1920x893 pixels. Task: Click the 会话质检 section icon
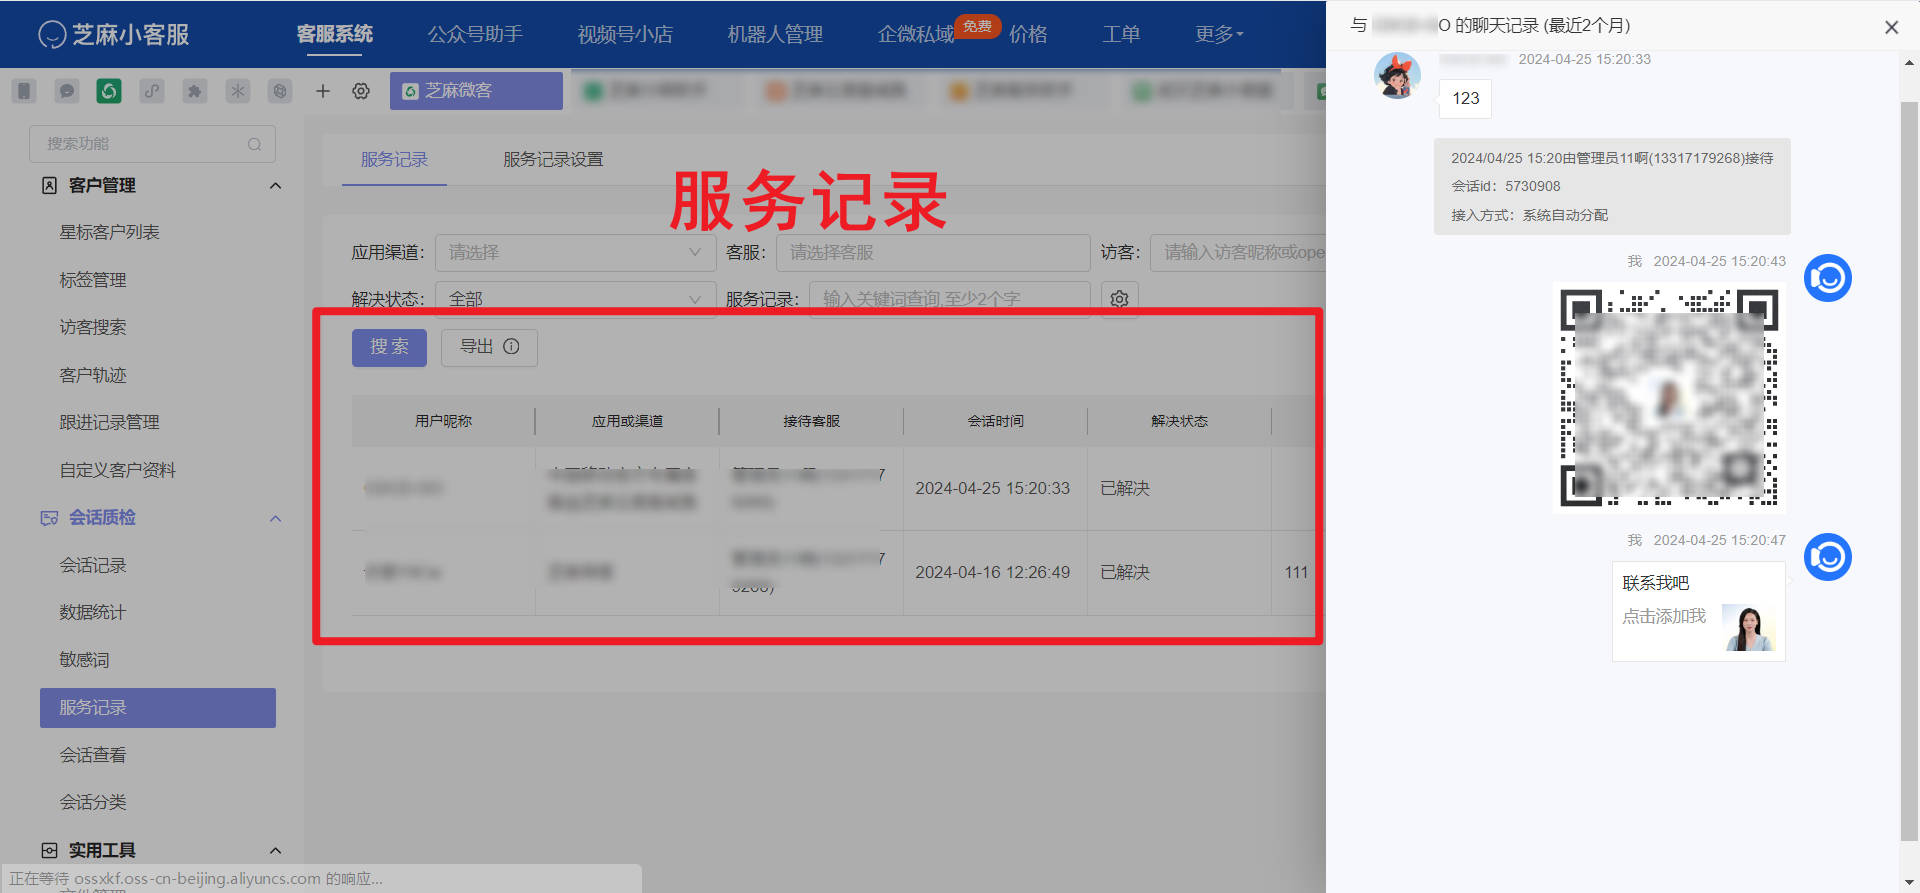(49, 518)
